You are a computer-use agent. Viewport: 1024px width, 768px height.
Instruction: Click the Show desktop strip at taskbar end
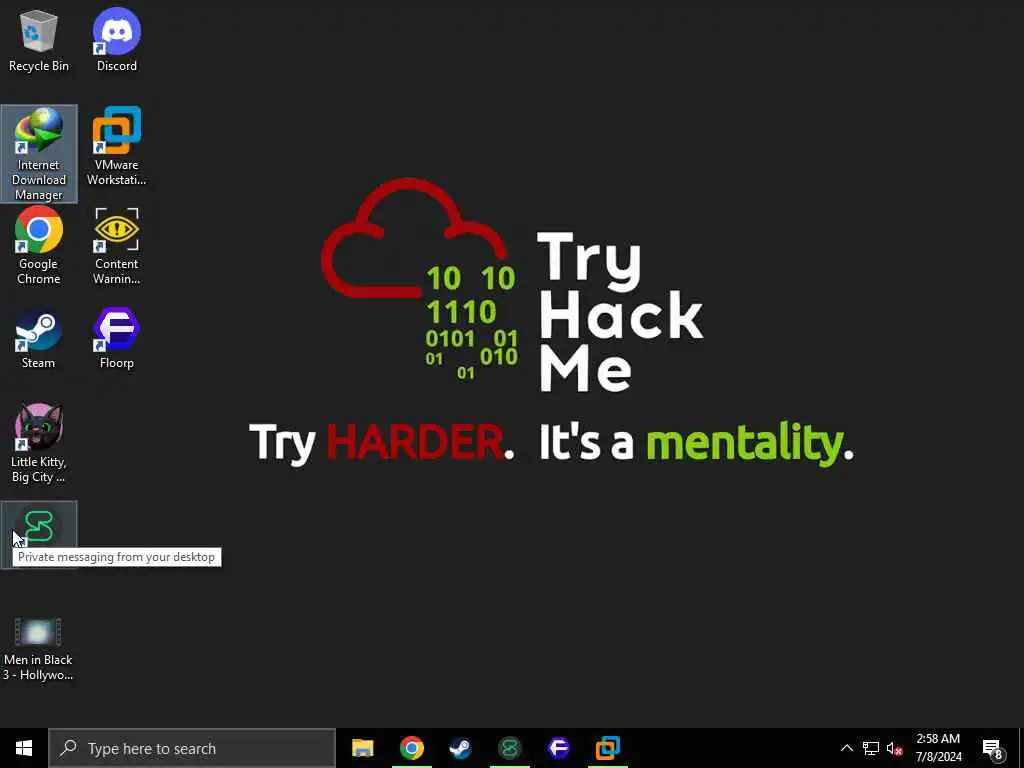[x=1021, y=748]
